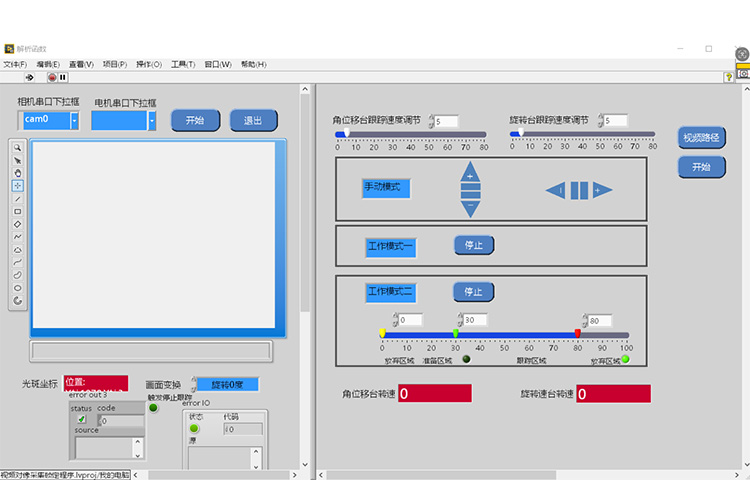Open the 画面变换 旋转0度 selector
The image size is (750, 480).
226,384
